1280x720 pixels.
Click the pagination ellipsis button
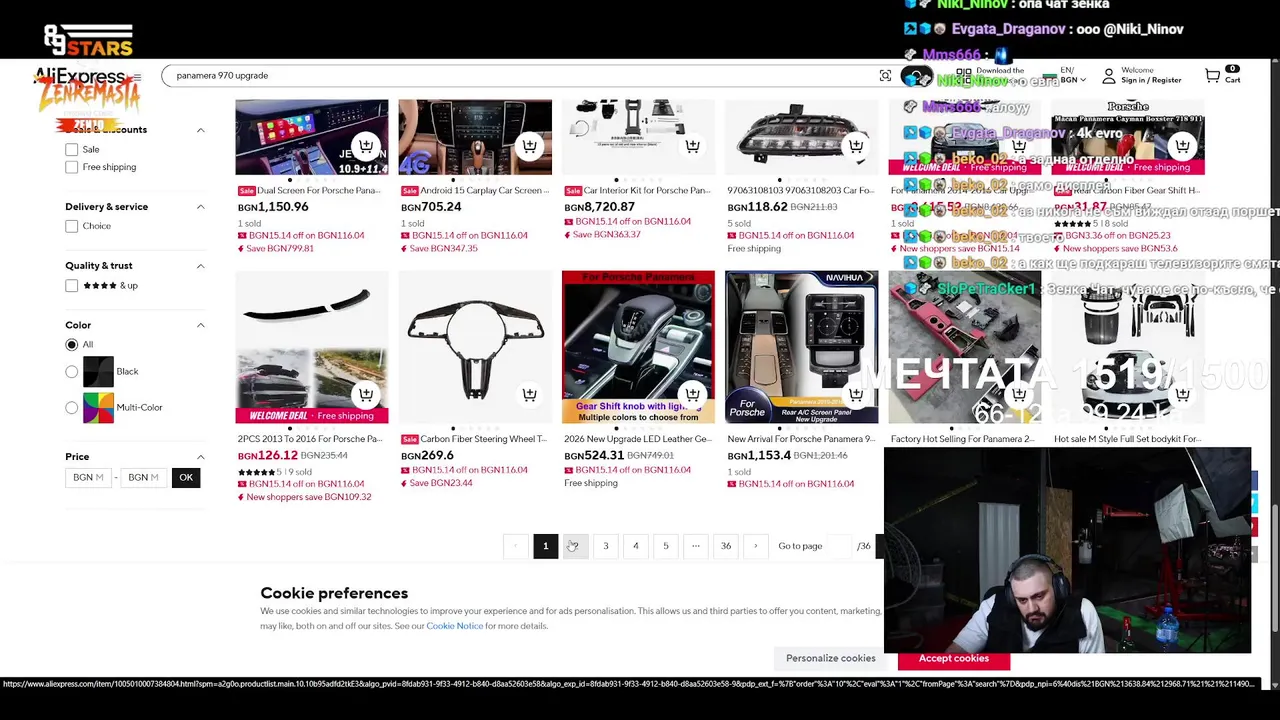[x=695, y=546]
